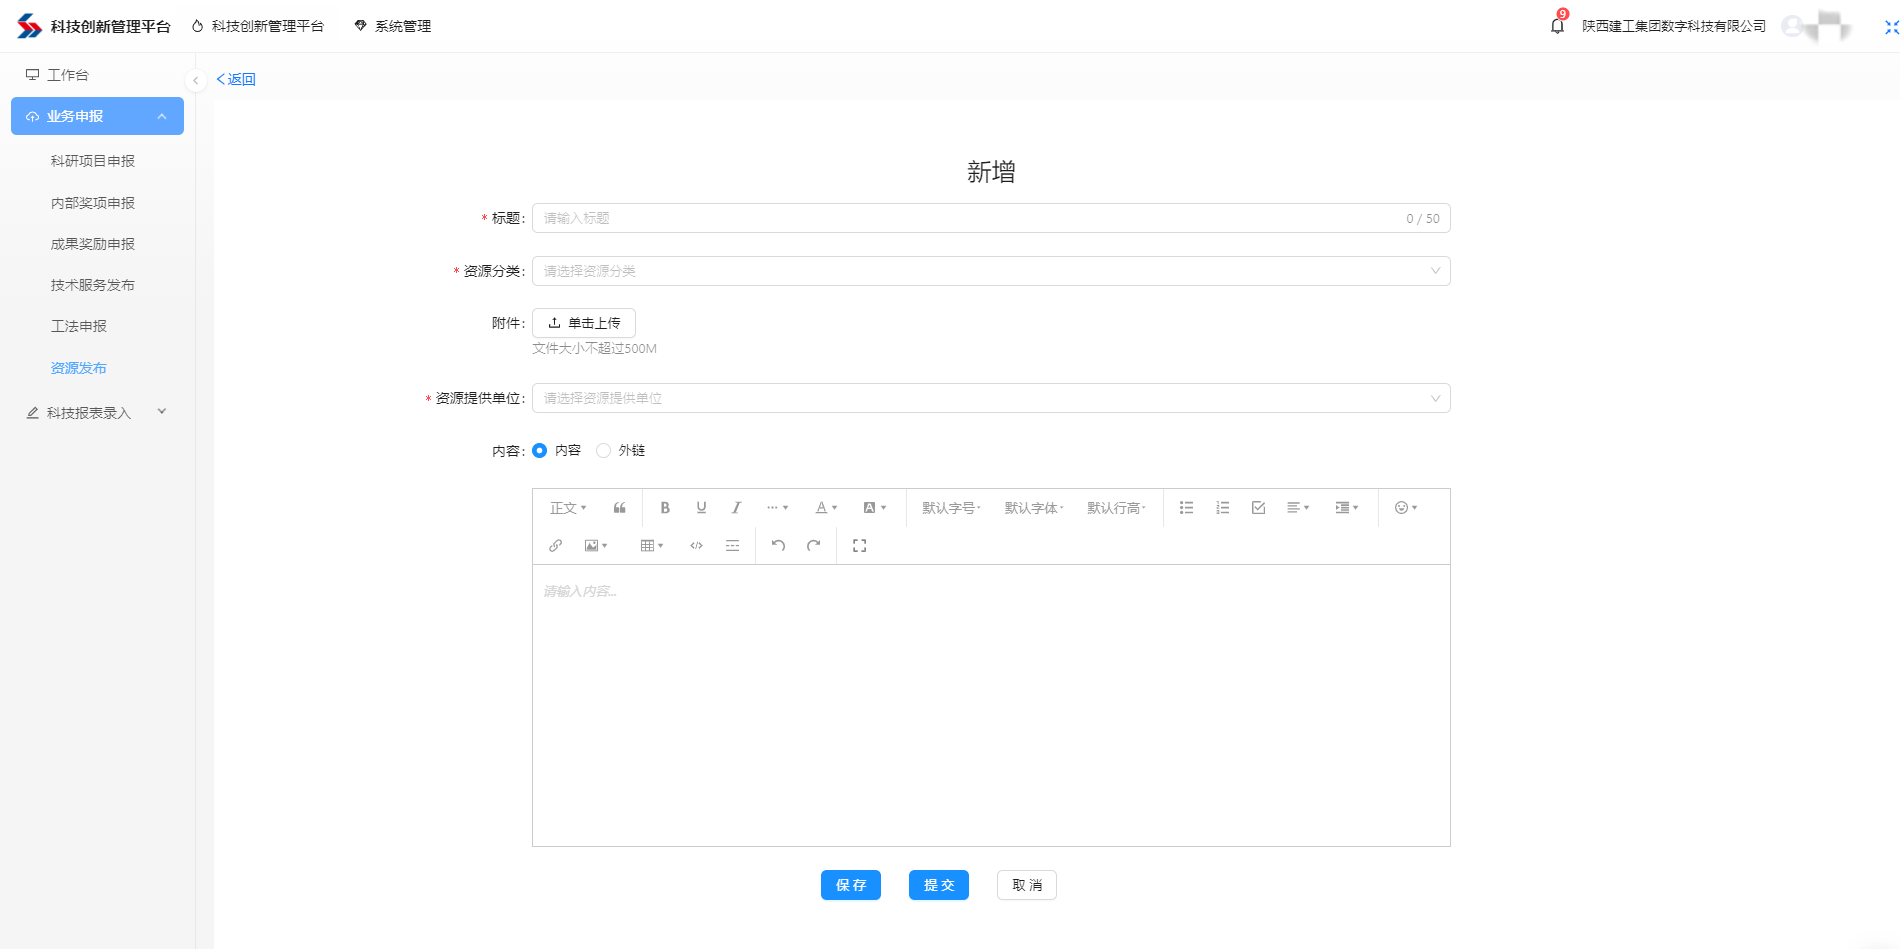Click the 提交 button
This screenshot has height=949, width=1900.
[x=938, y=885]
